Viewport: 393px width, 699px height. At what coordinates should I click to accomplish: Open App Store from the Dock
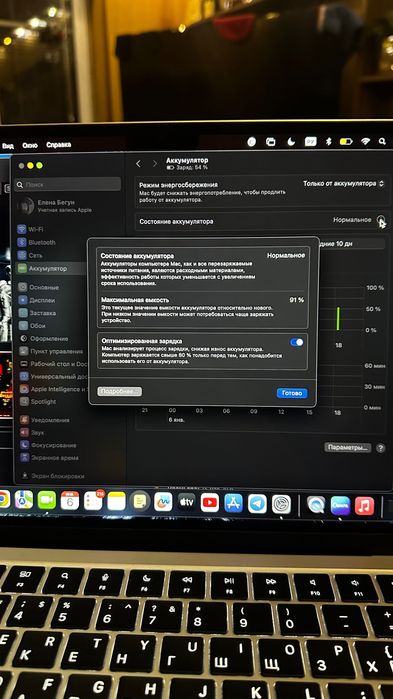[233, 503]
